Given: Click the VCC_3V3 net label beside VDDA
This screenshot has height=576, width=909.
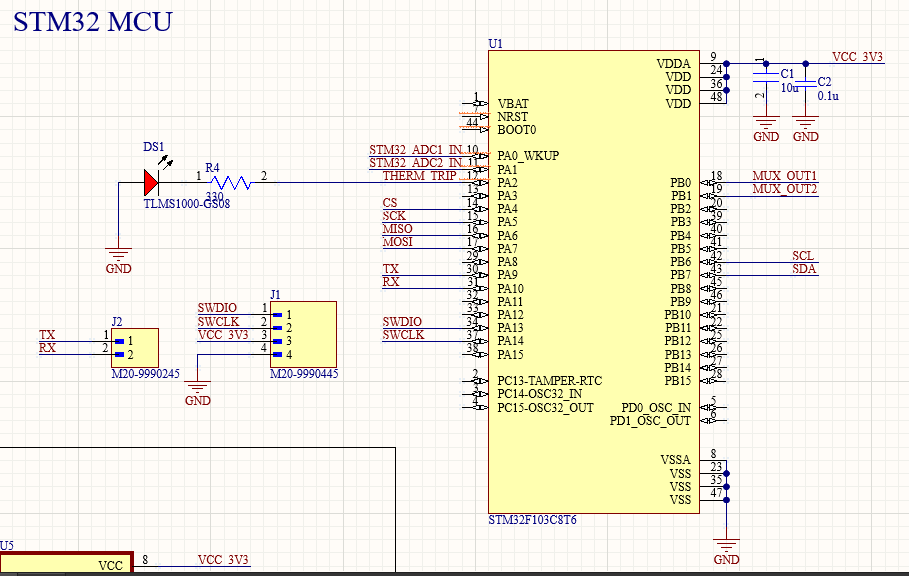Looking at the screenshot, I should pos(857,57).
